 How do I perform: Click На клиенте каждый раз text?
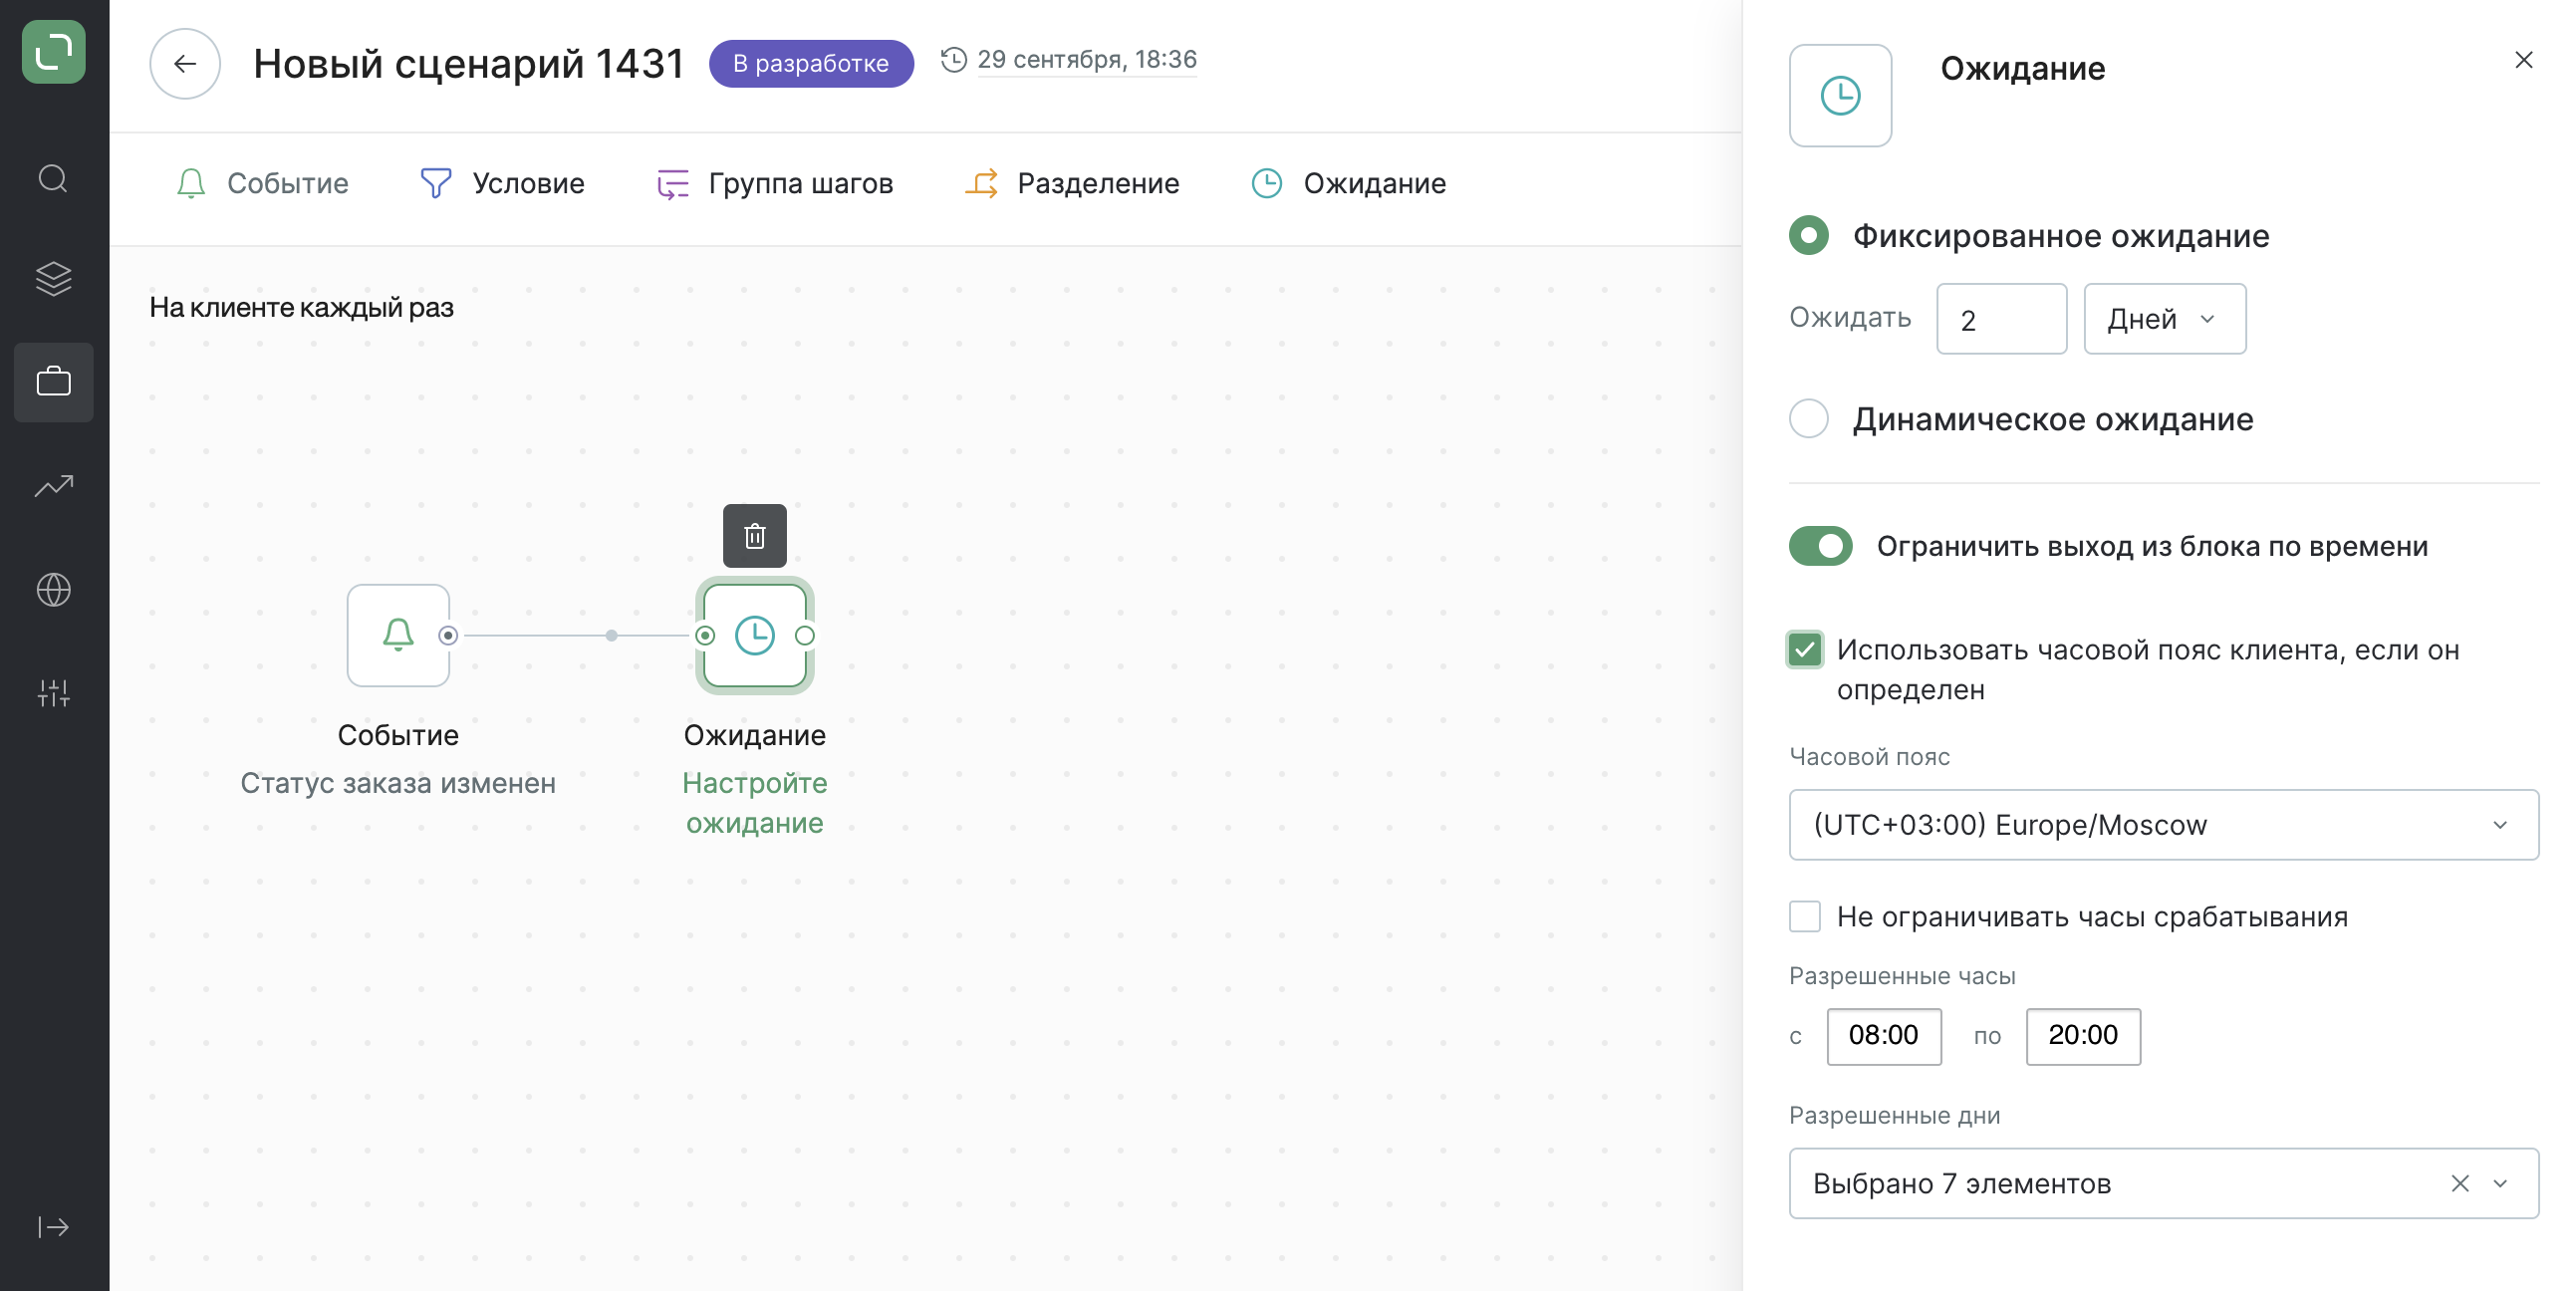pos(301,307)
